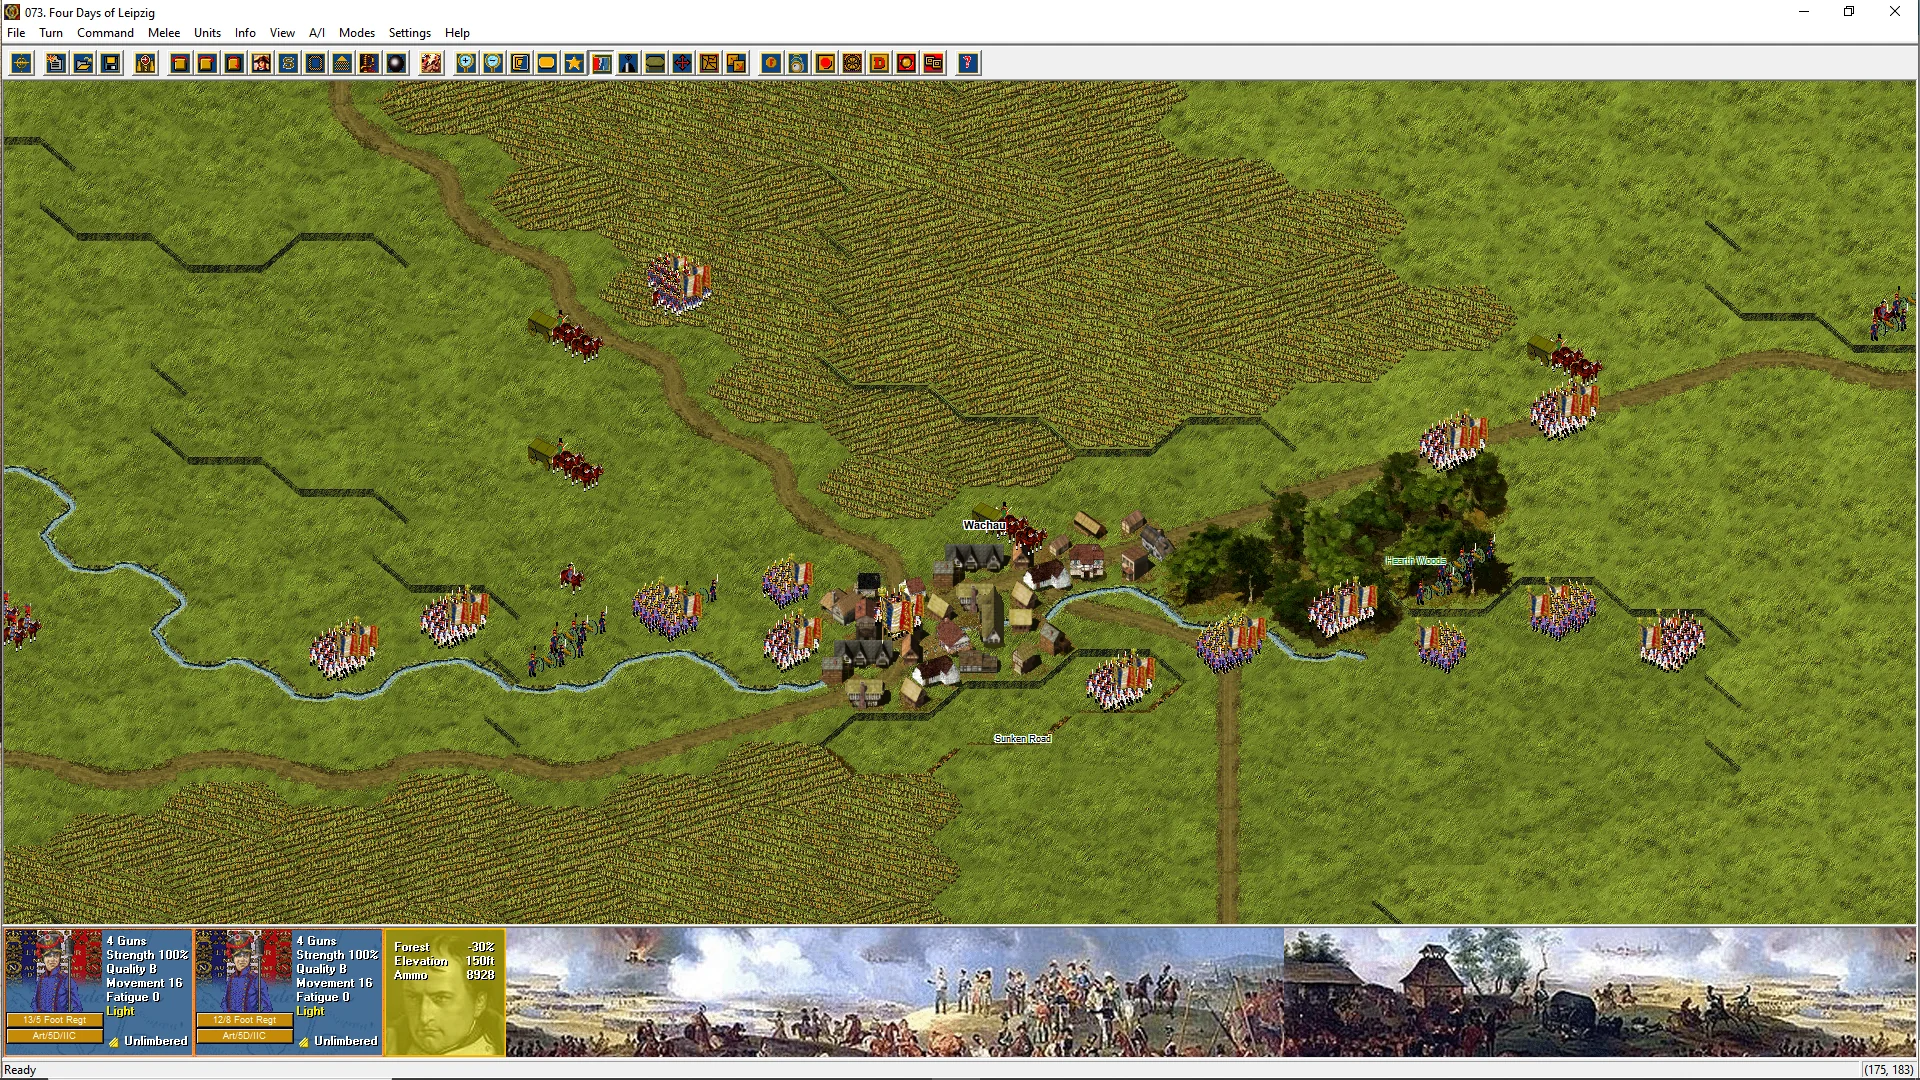Screen dimensions: 1920x1080
Task: Open the Melee menu
Action: pos(164,33)
